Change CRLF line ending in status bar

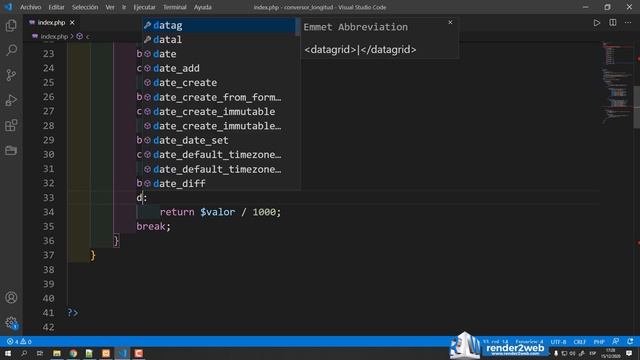[580, 342]
